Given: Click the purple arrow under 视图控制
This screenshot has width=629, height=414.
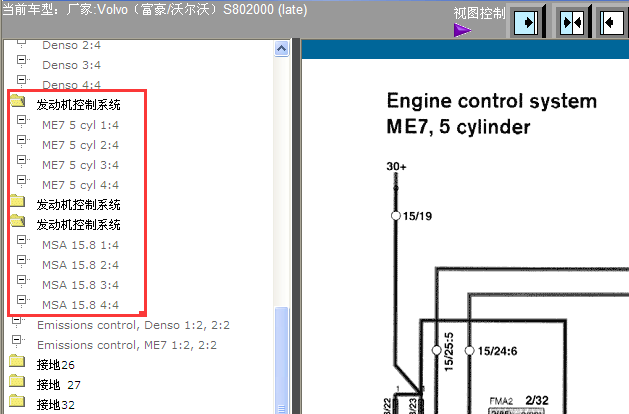Looking at the screenshot, I should 462,30.
